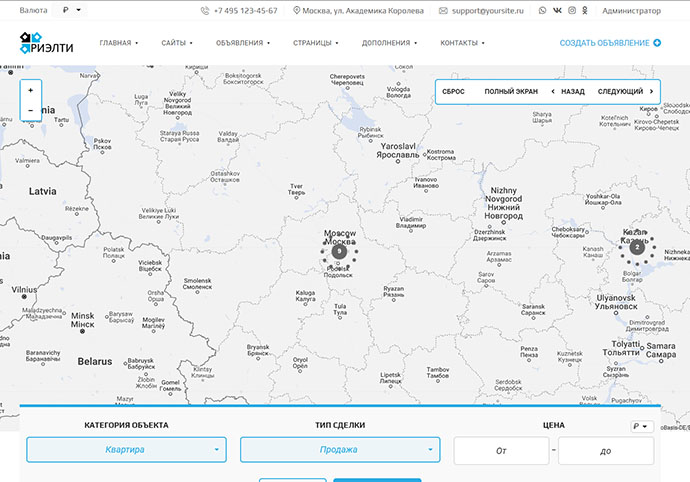Screen dimensions: 690x482
Task: Expand the Категория объекта dropdown
Action: point(126,450)
